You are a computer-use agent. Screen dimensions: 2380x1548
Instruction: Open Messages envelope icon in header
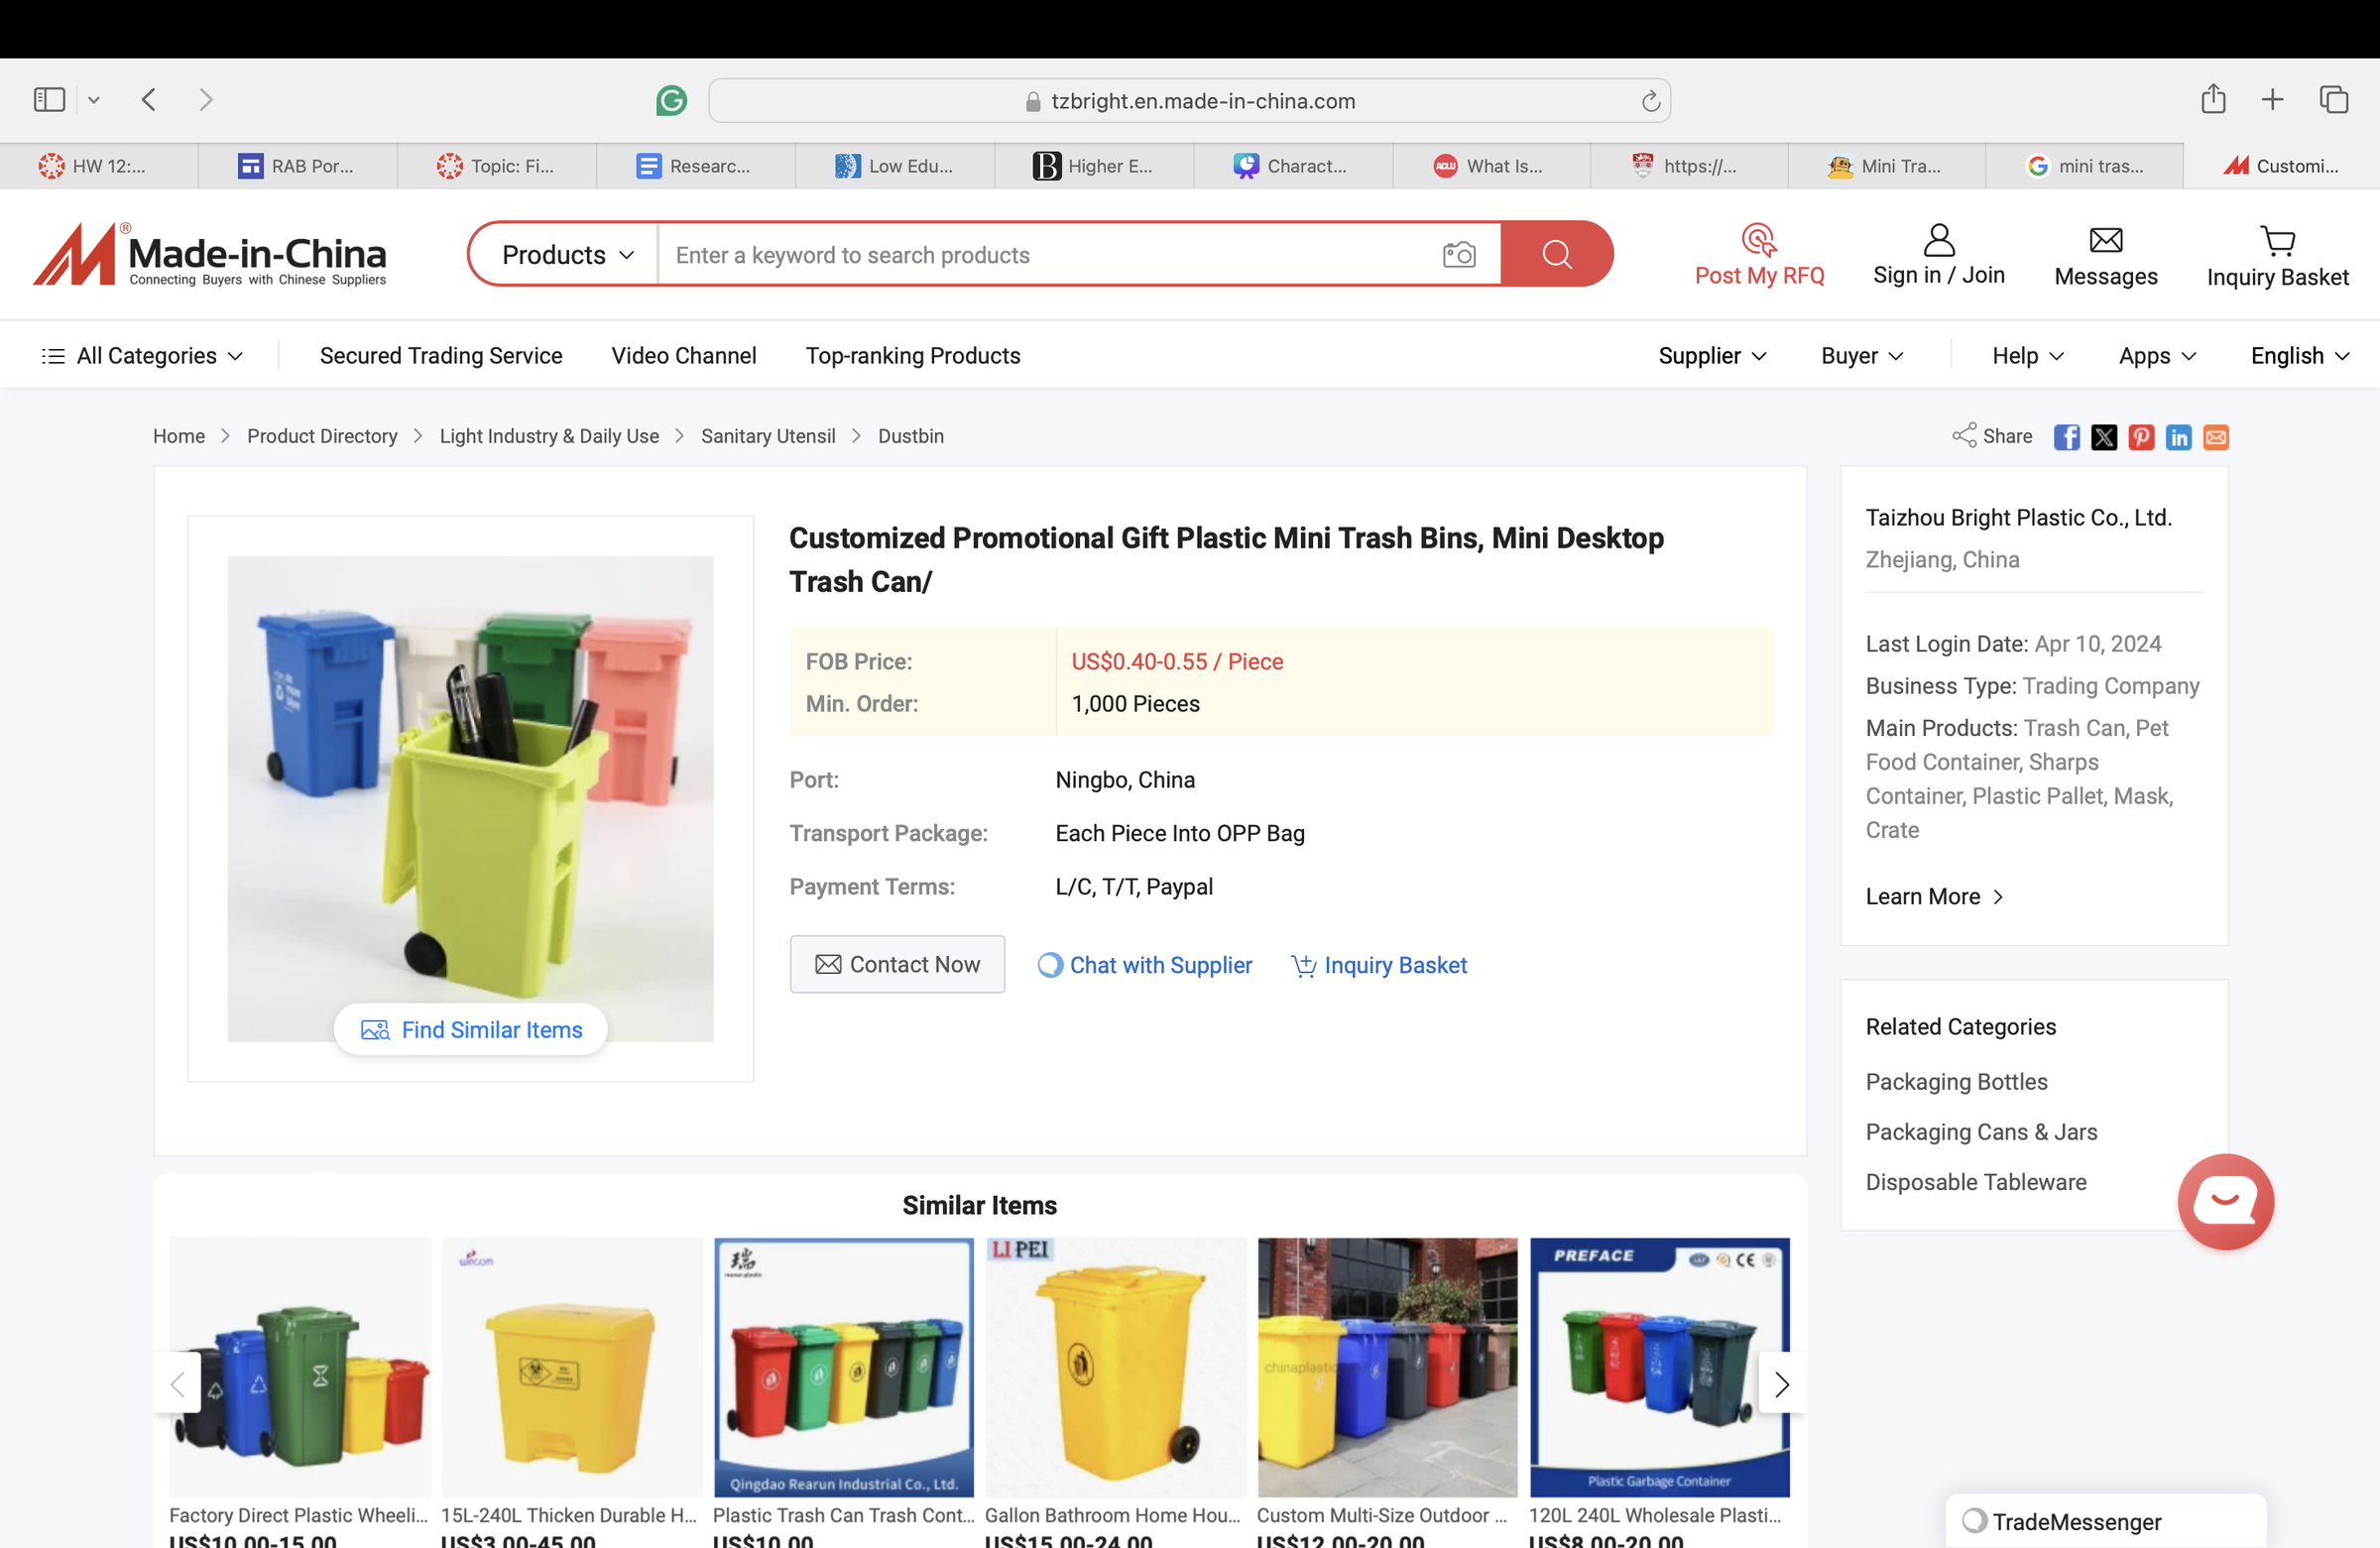click(x=2105, y=241)
